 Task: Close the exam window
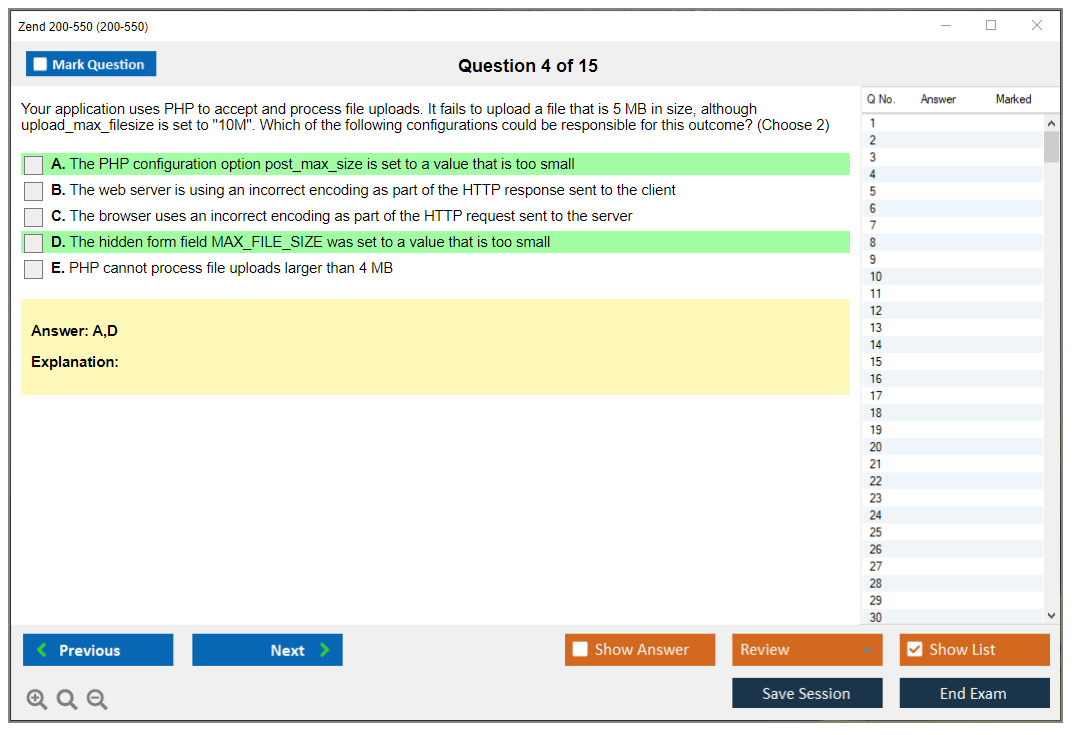tap(1037, 26)
